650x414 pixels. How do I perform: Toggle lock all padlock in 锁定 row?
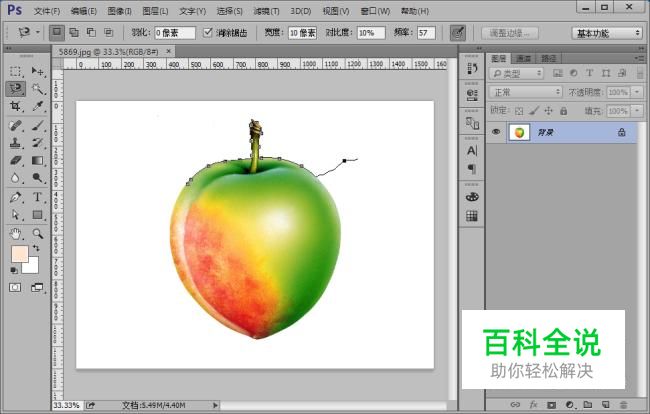point(563,111)
